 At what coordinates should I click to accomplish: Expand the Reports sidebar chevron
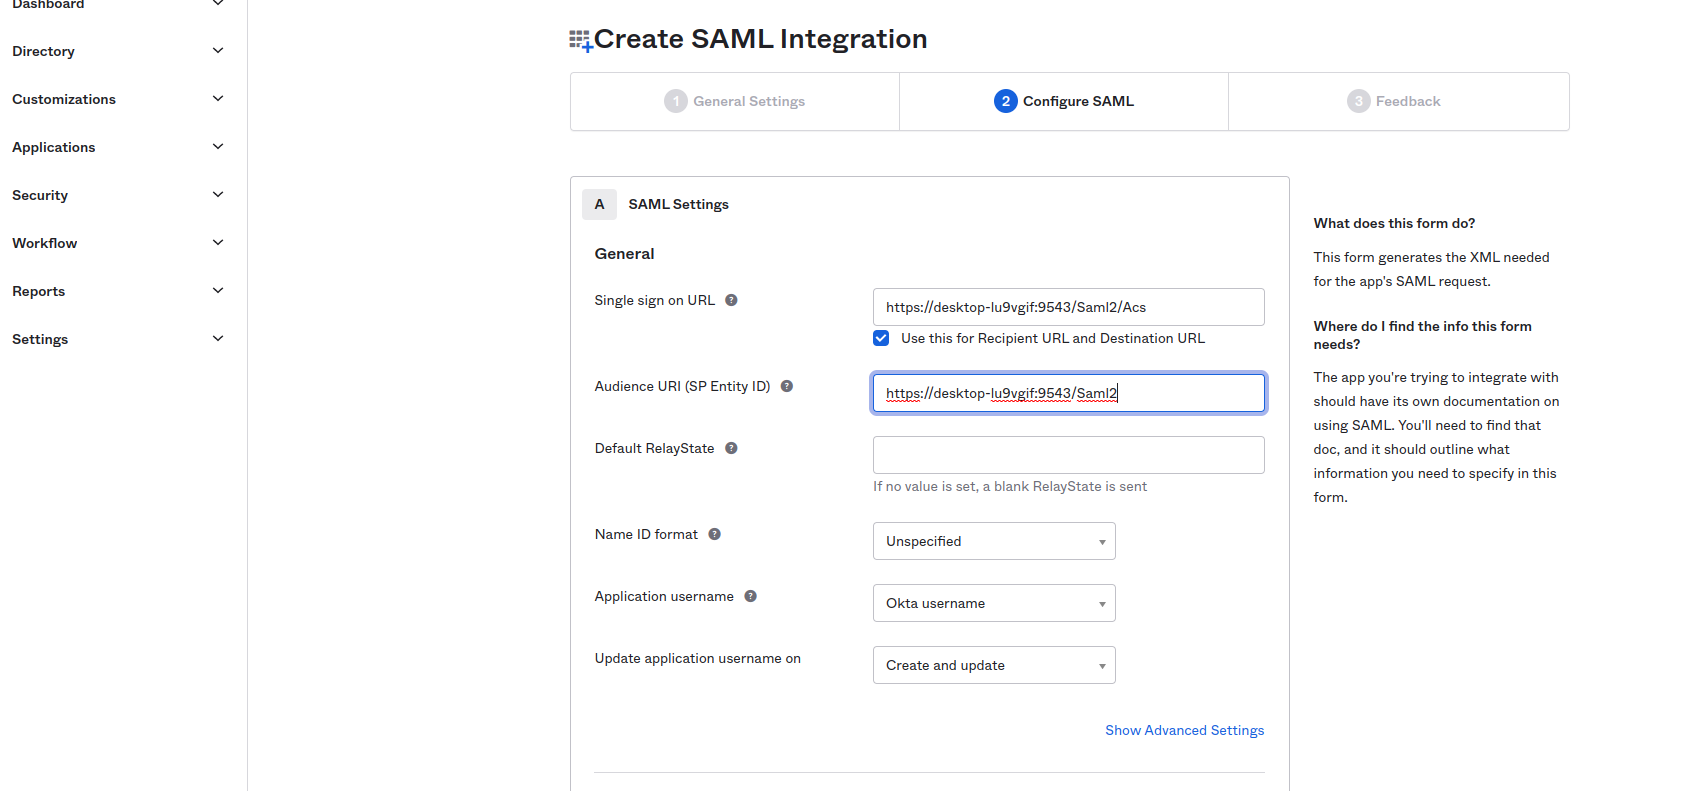pos(218,291)
